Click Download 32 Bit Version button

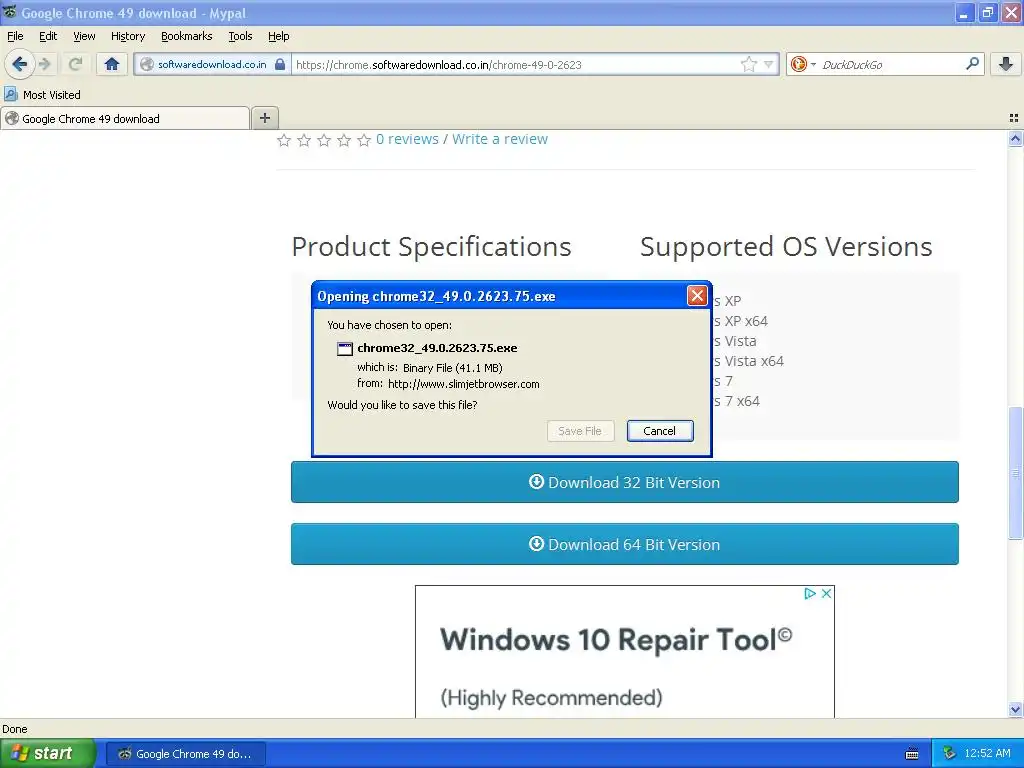click(x=624, y=482)
